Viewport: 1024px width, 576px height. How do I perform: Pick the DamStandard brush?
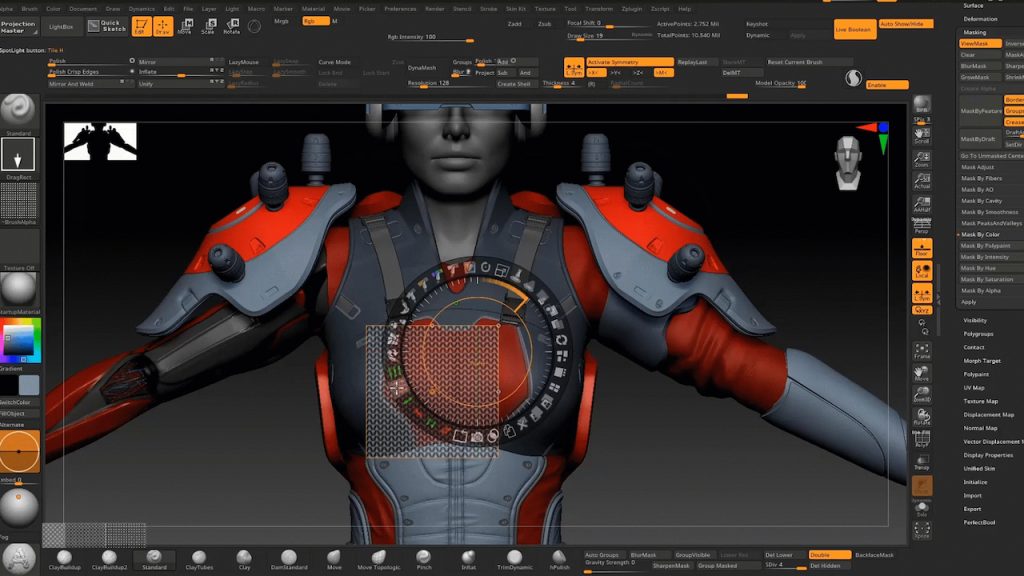click(288, 559)
